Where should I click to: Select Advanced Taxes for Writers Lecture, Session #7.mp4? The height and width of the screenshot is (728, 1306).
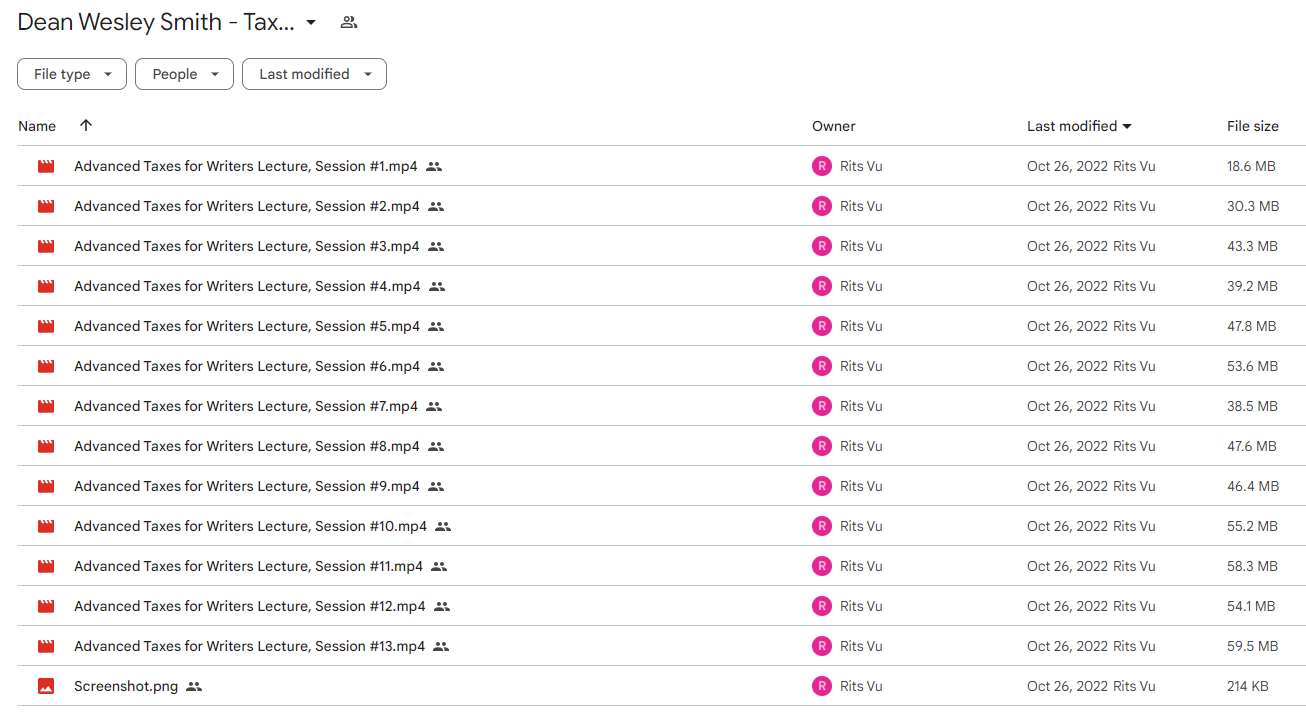click(x=246, y=406)
